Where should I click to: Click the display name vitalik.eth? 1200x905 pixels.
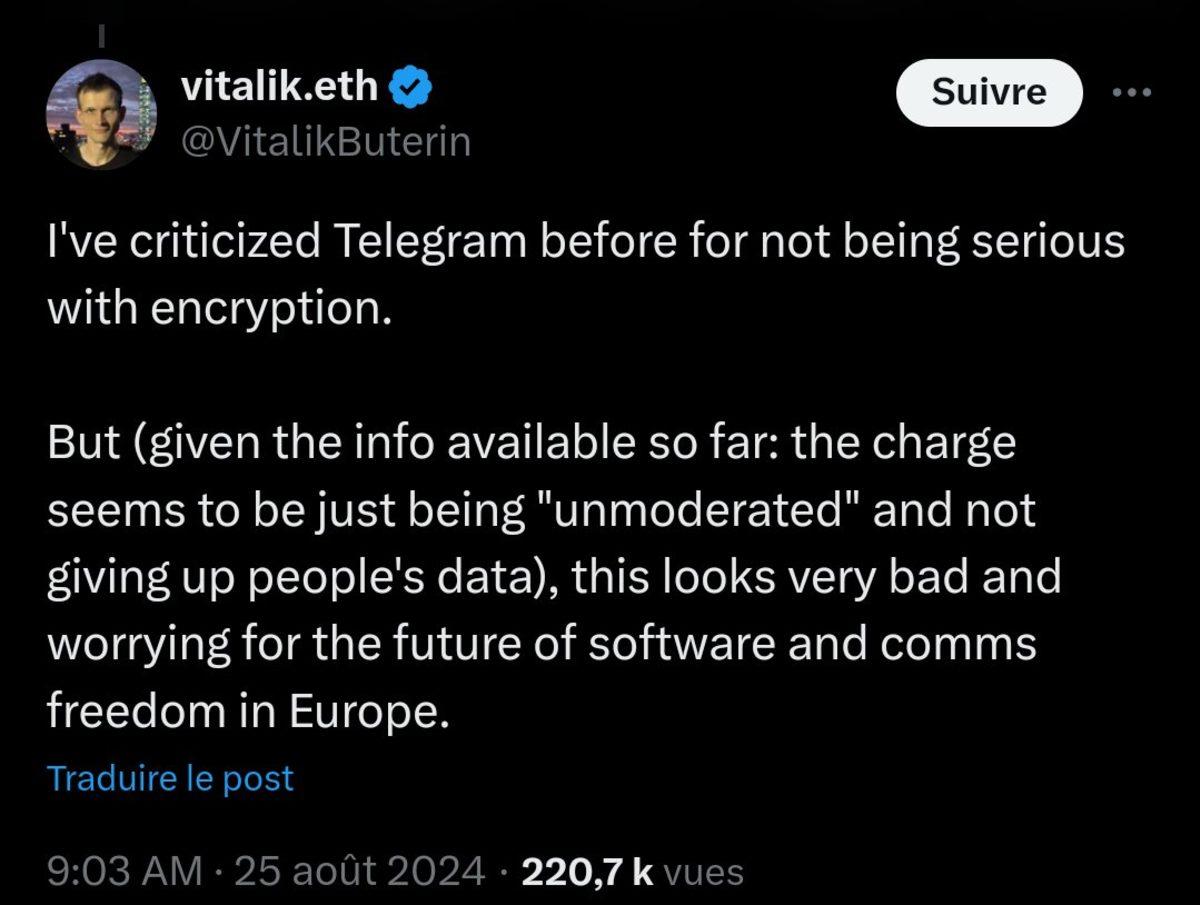[x=283, y=86]
